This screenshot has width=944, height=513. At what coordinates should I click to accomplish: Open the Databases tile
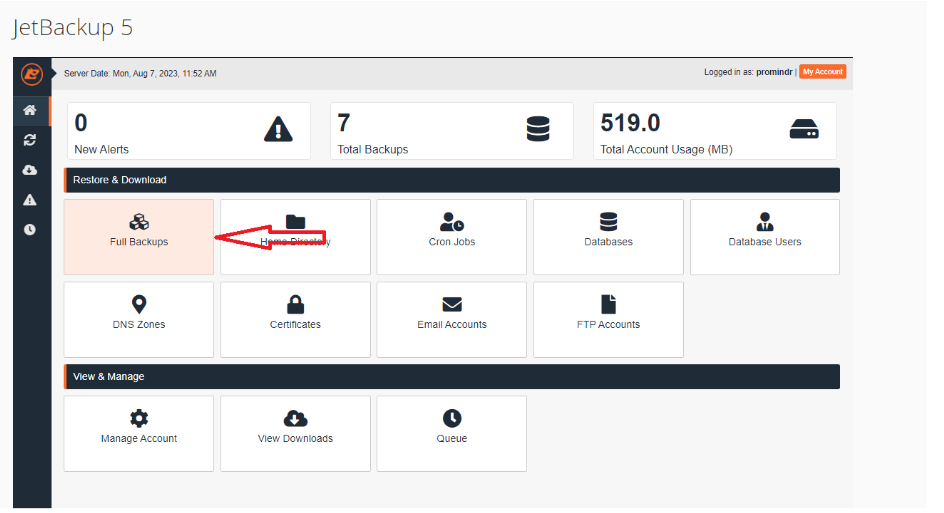coord(608,237)
